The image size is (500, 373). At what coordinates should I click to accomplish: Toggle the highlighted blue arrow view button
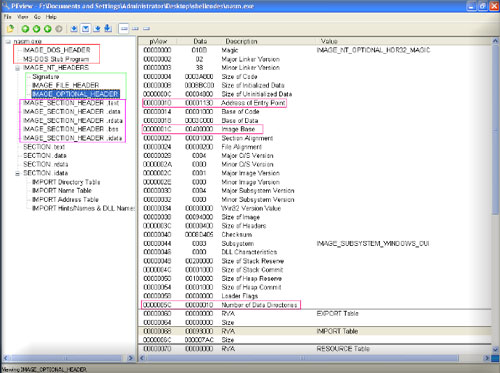(x=85, y=29)
